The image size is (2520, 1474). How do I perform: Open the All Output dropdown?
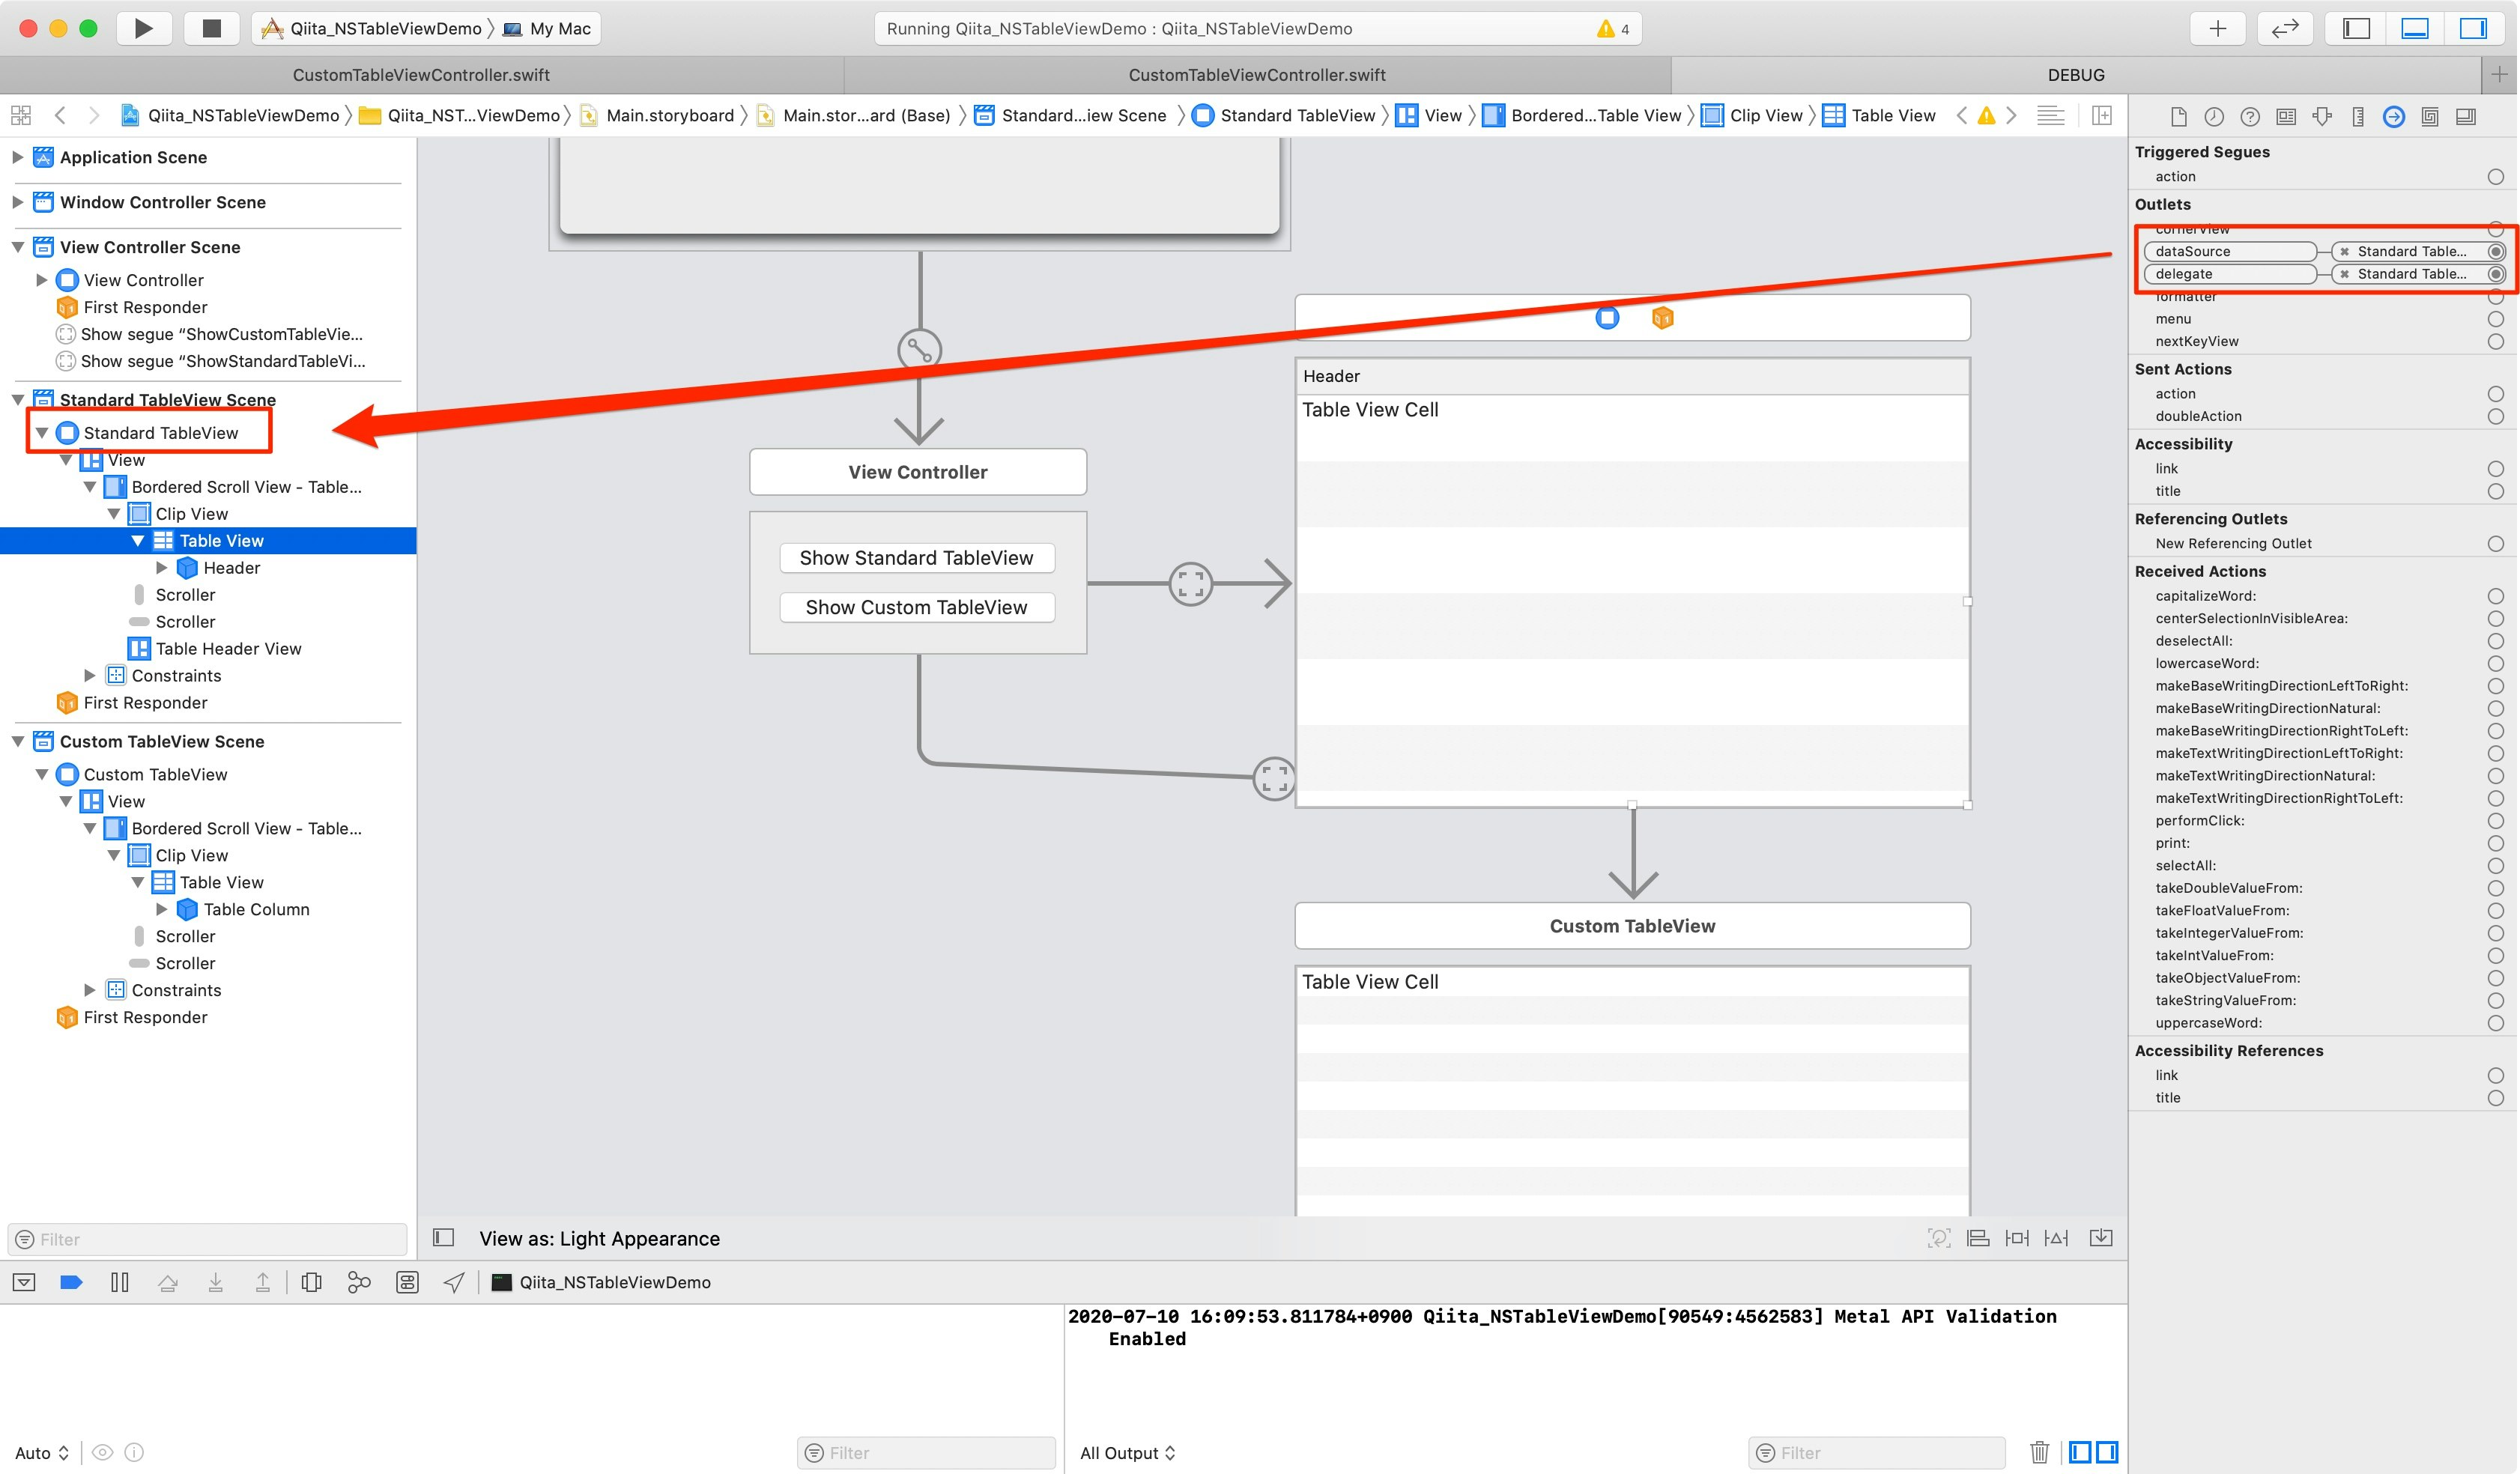click(x=1127, y=1452)
